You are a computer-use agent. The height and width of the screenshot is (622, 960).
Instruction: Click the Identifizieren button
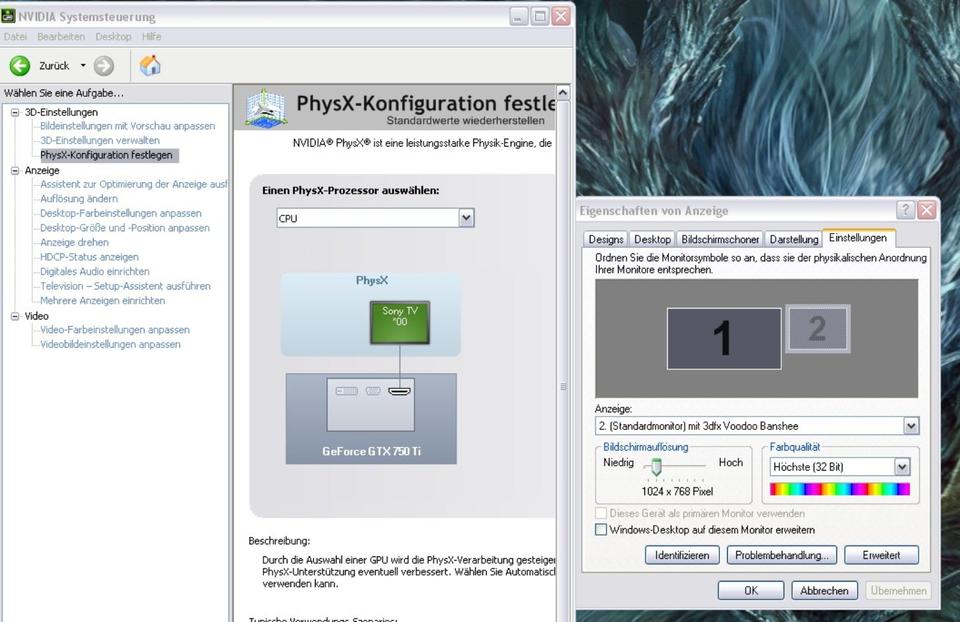click(681, 555)
